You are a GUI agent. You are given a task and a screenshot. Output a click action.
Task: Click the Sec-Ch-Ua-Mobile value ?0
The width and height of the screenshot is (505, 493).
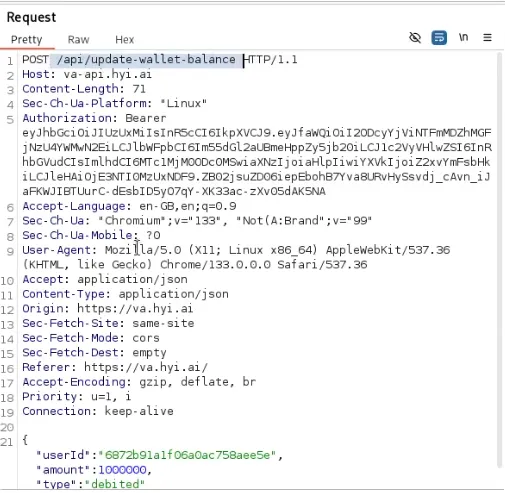coord(153,235)
